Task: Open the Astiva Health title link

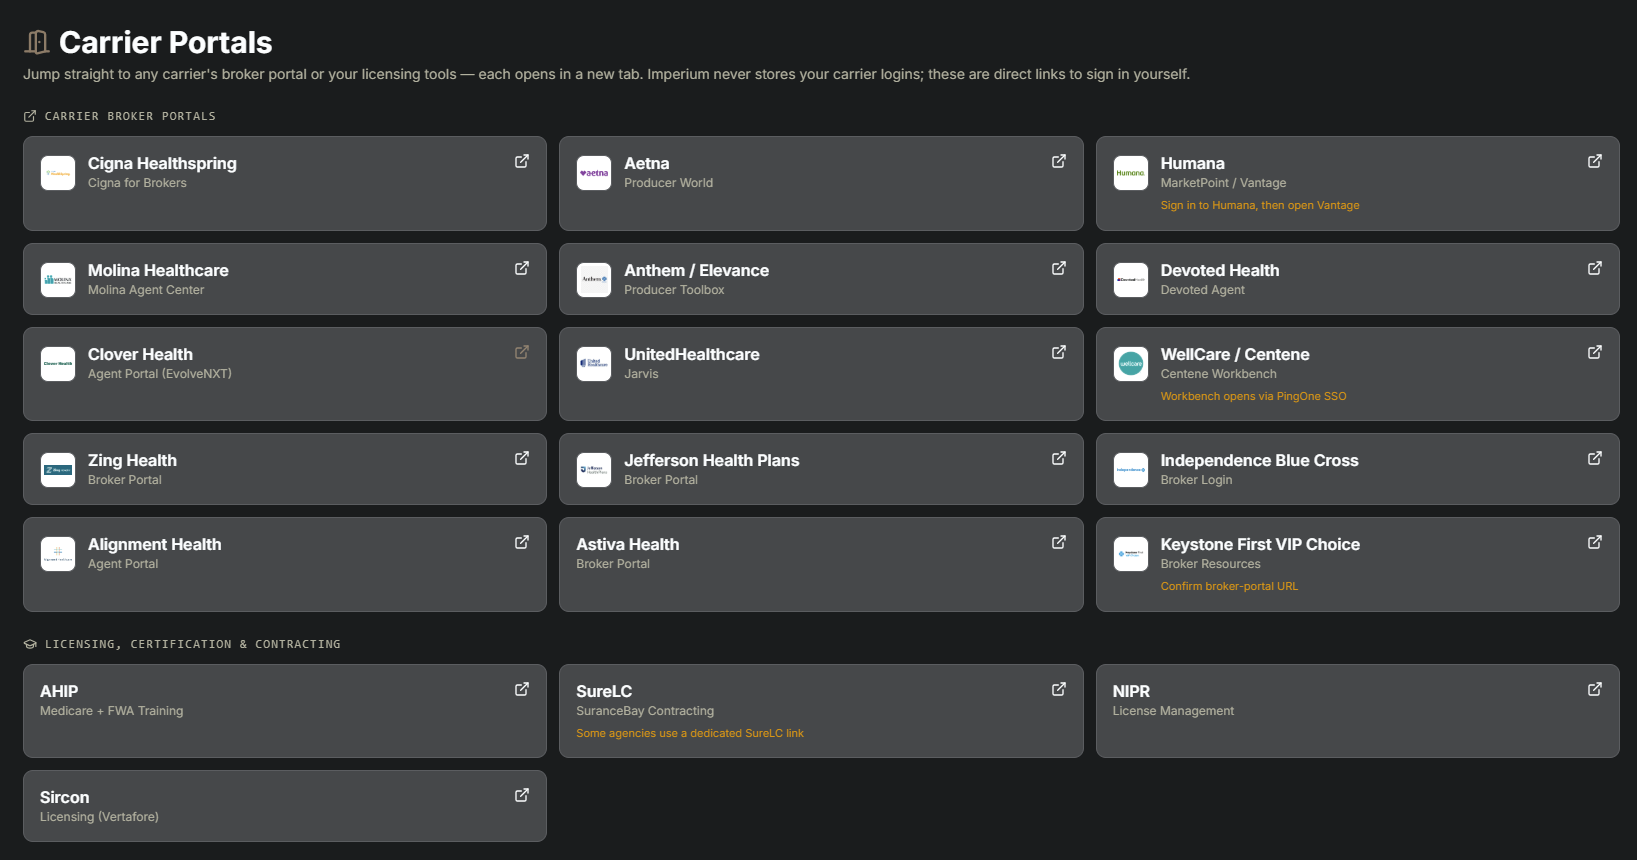Action: [628, 544]
